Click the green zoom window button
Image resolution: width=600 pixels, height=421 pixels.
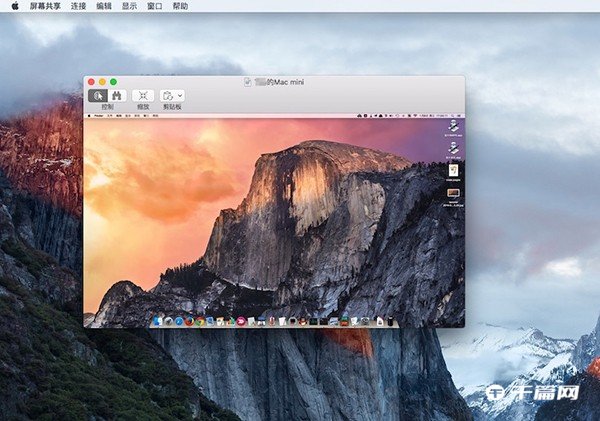click(x=113, y=81)
